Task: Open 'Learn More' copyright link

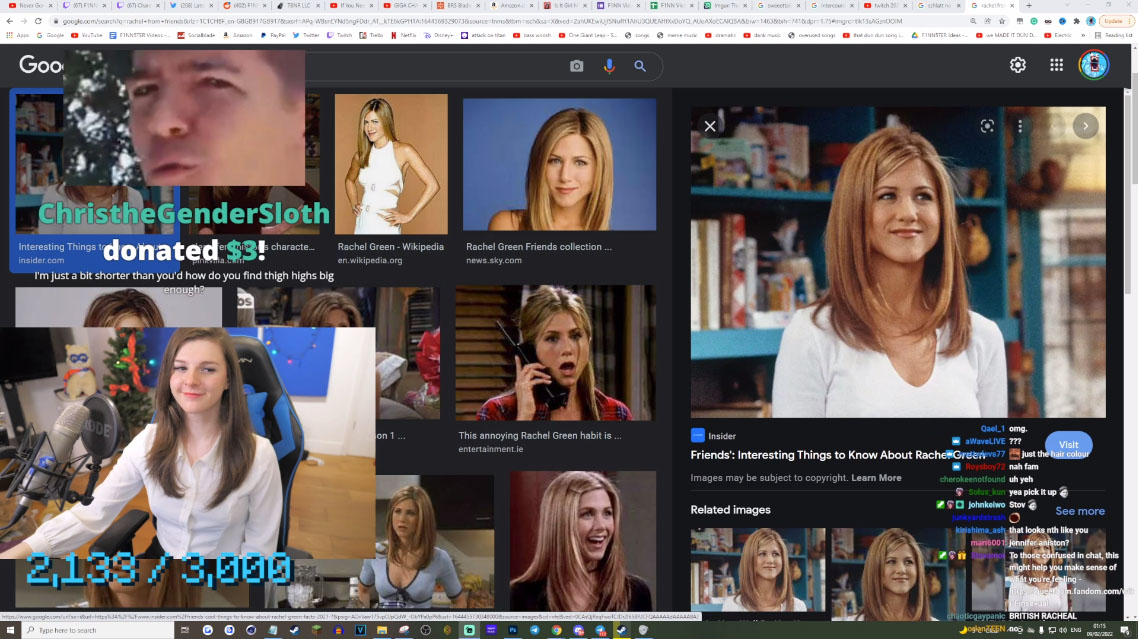Action: (x=876, y=478)
